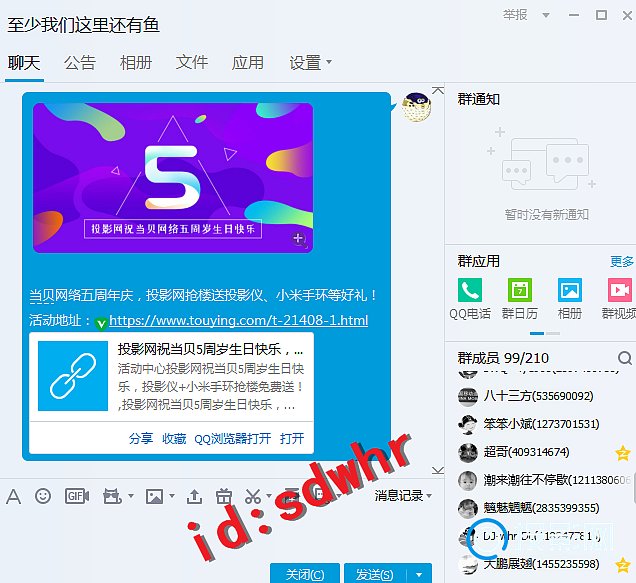Click the bottom chat scroll arrow
The image size is (636, 583).
click(438, 470)
